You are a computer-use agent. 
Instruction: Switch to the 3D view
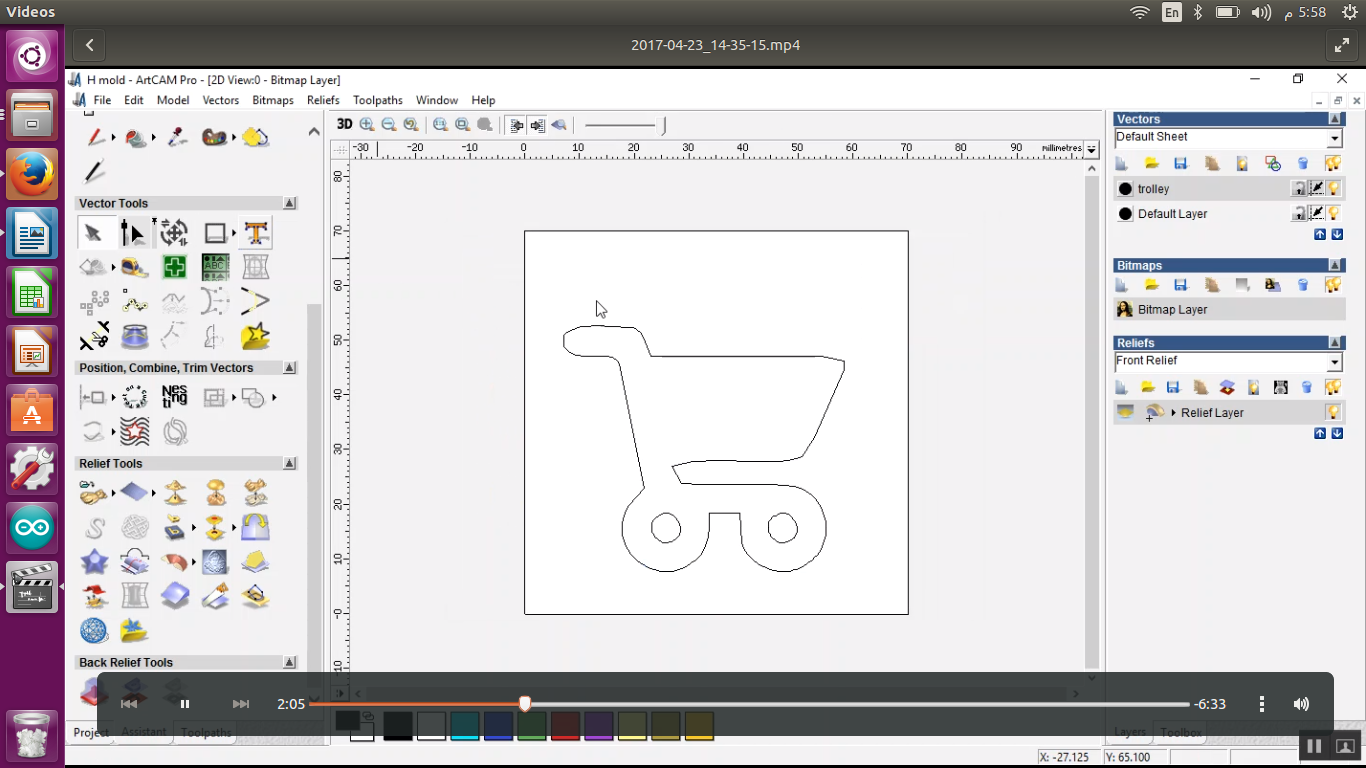pyautogui.click(x=344, y=124)
